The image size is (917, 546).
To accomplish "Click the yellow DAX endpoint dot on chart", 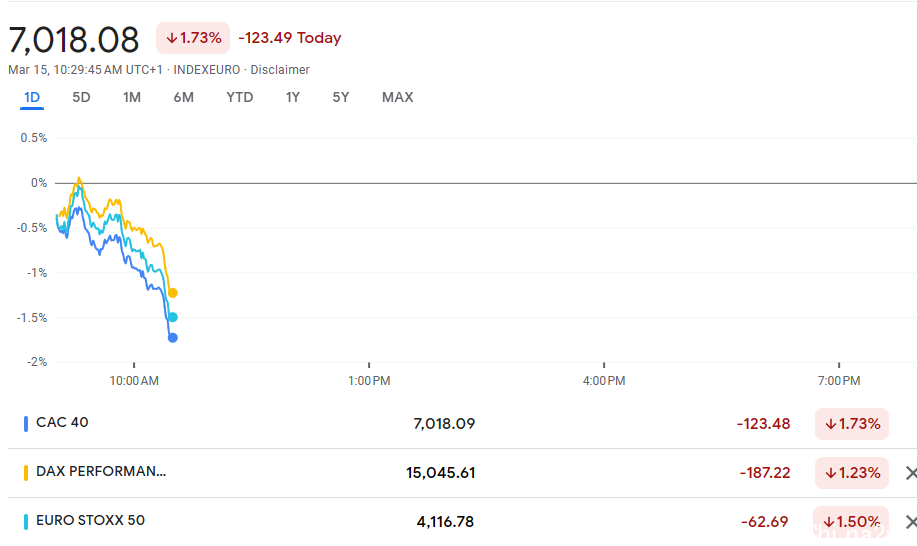I will click(x=173, y=293).
